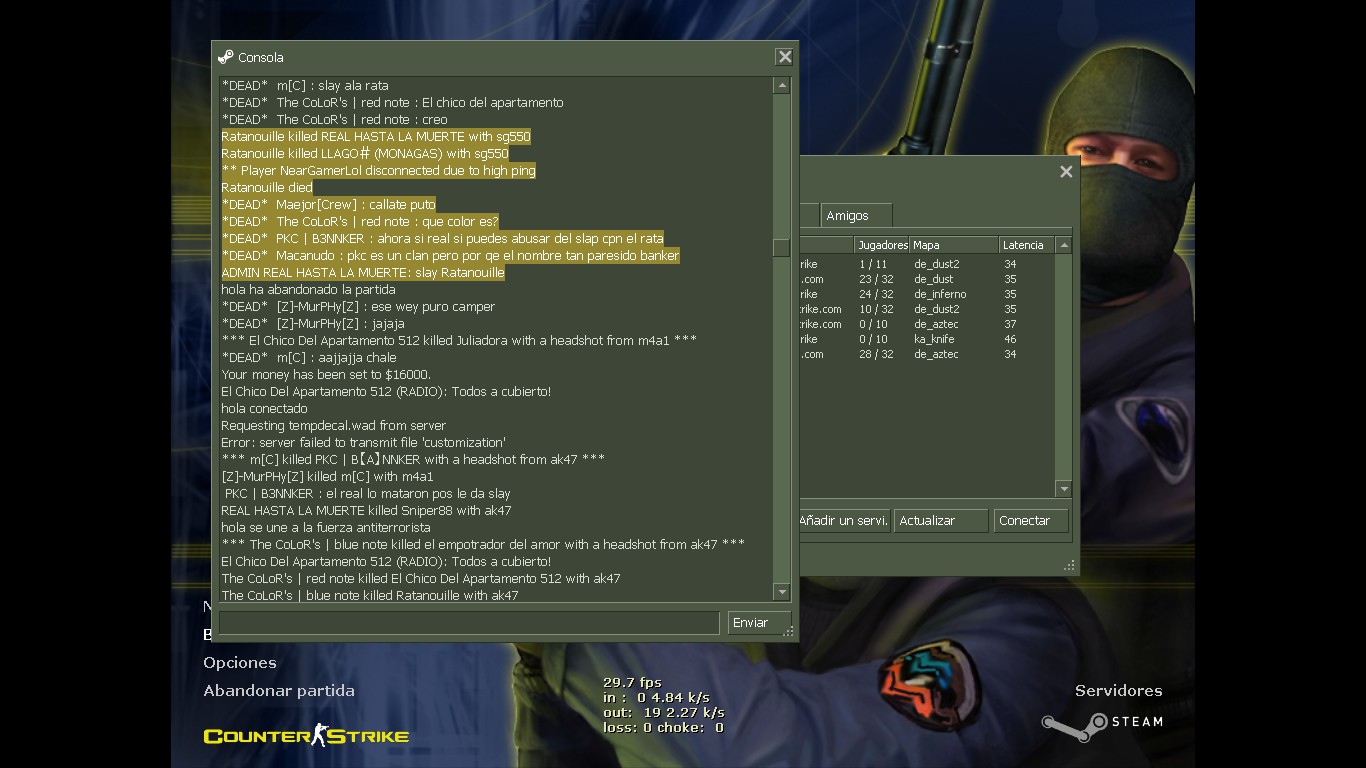Viewport: 1366px width, 768px height.
Task: Select the de_dust2 row with 10 / 32 players
Action: pos(927,309)
